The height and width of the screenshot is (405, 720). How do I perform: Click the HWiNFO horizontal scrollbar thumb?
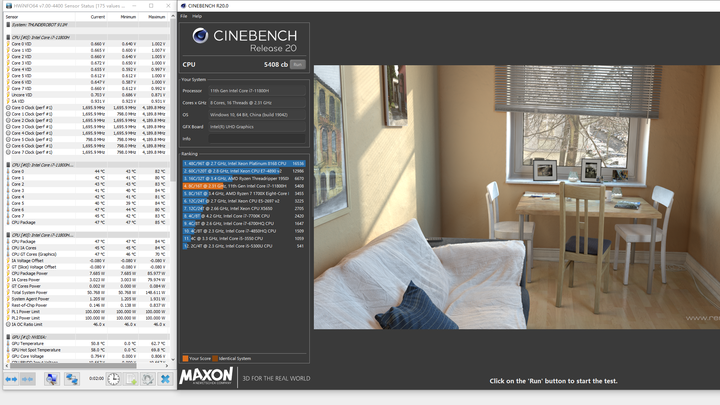(73, 366)
